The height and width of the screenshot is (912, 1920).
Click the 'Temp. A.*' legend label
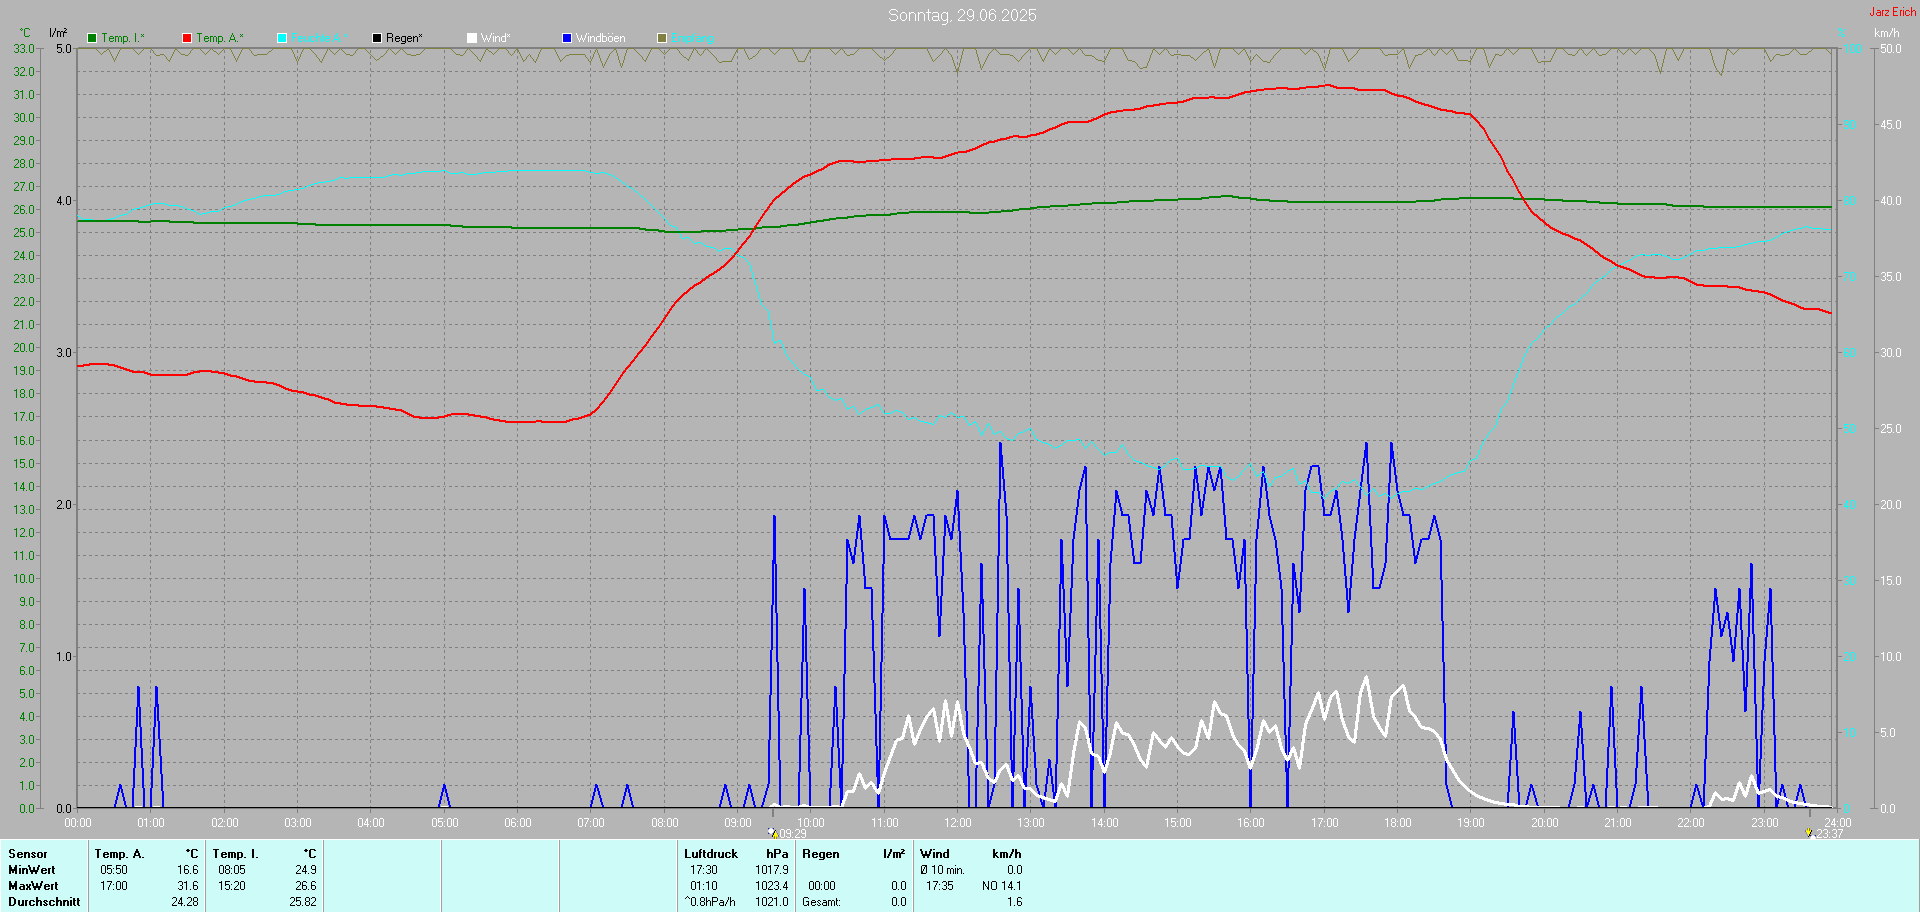tap(220, 38)
